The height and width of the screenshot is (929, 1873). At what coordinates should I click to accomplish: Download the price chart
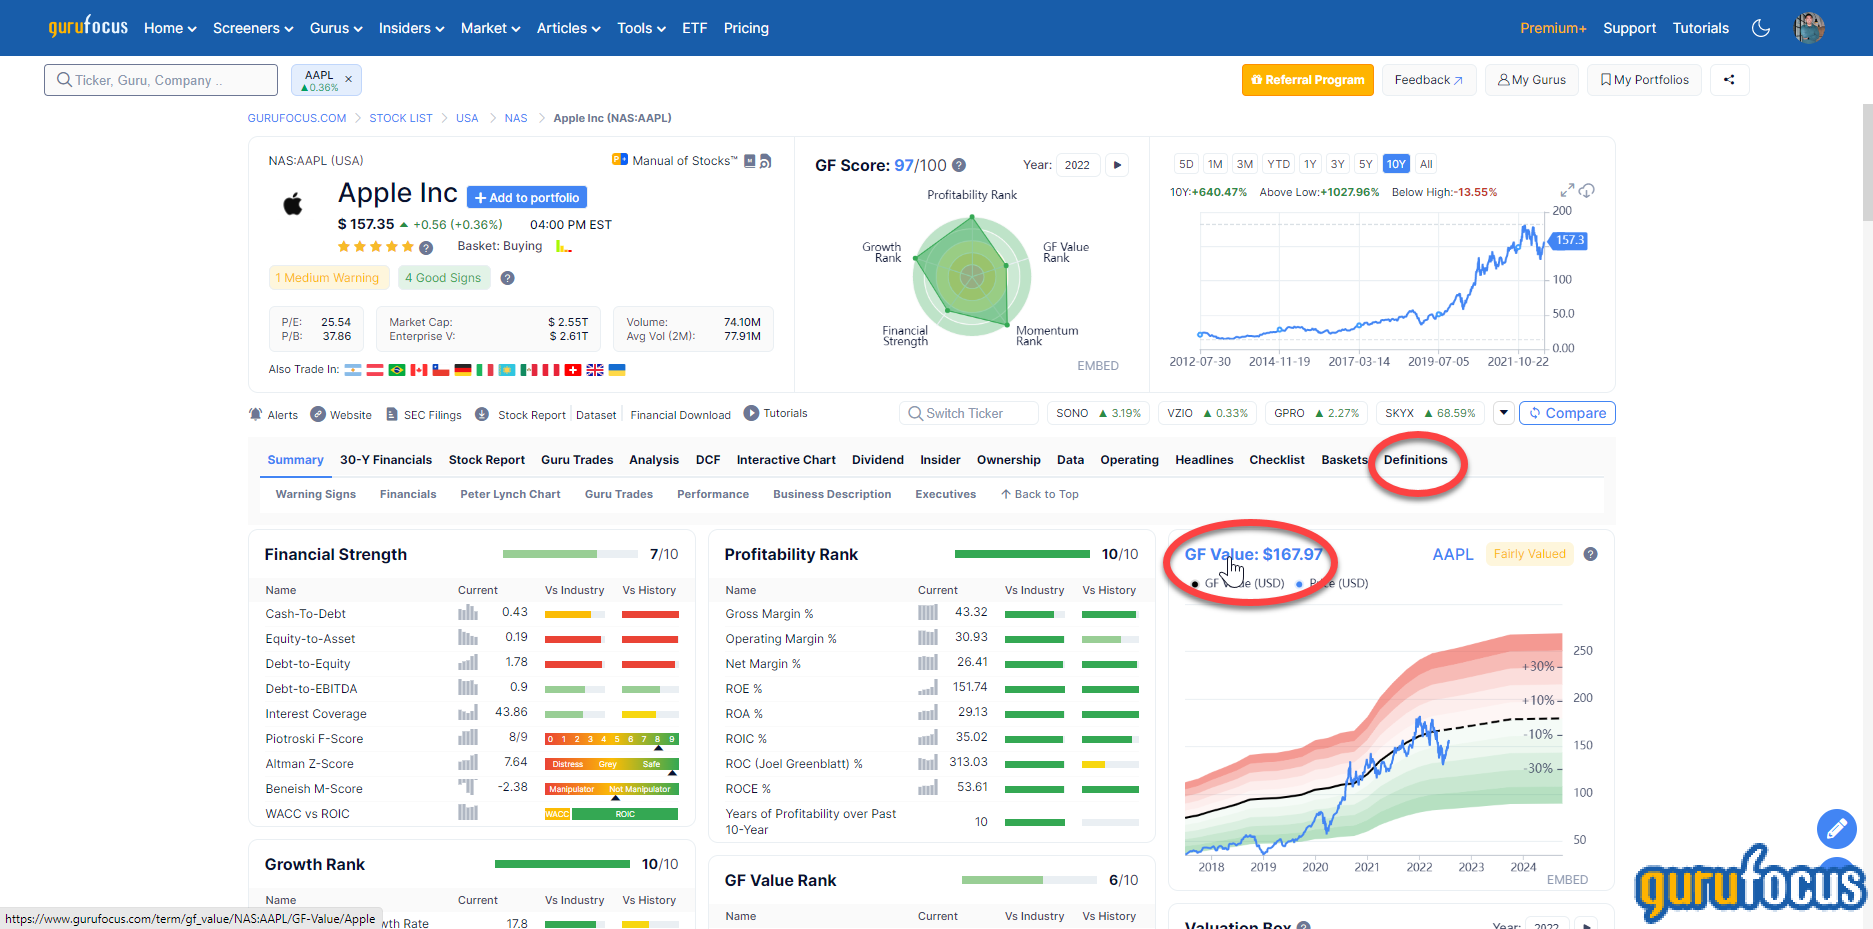[1587, 190]
